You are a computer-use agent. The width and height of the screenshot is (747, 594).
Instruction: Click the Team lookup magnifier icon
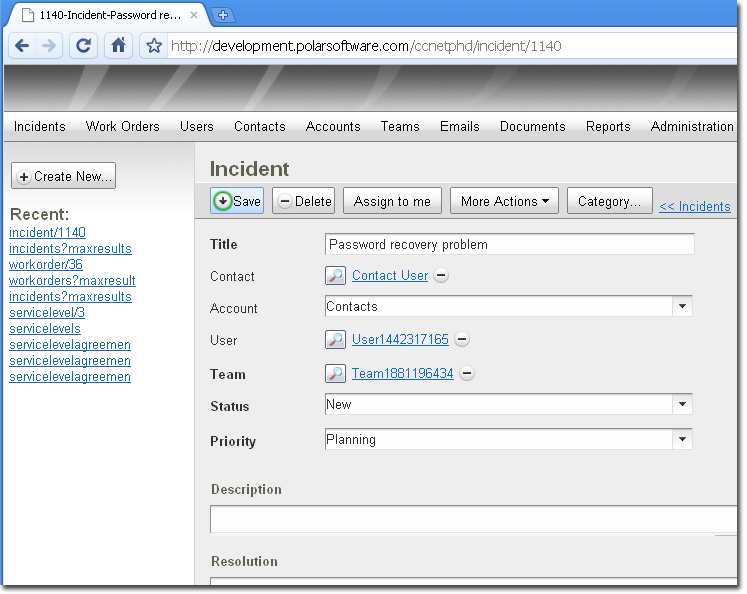336,374
